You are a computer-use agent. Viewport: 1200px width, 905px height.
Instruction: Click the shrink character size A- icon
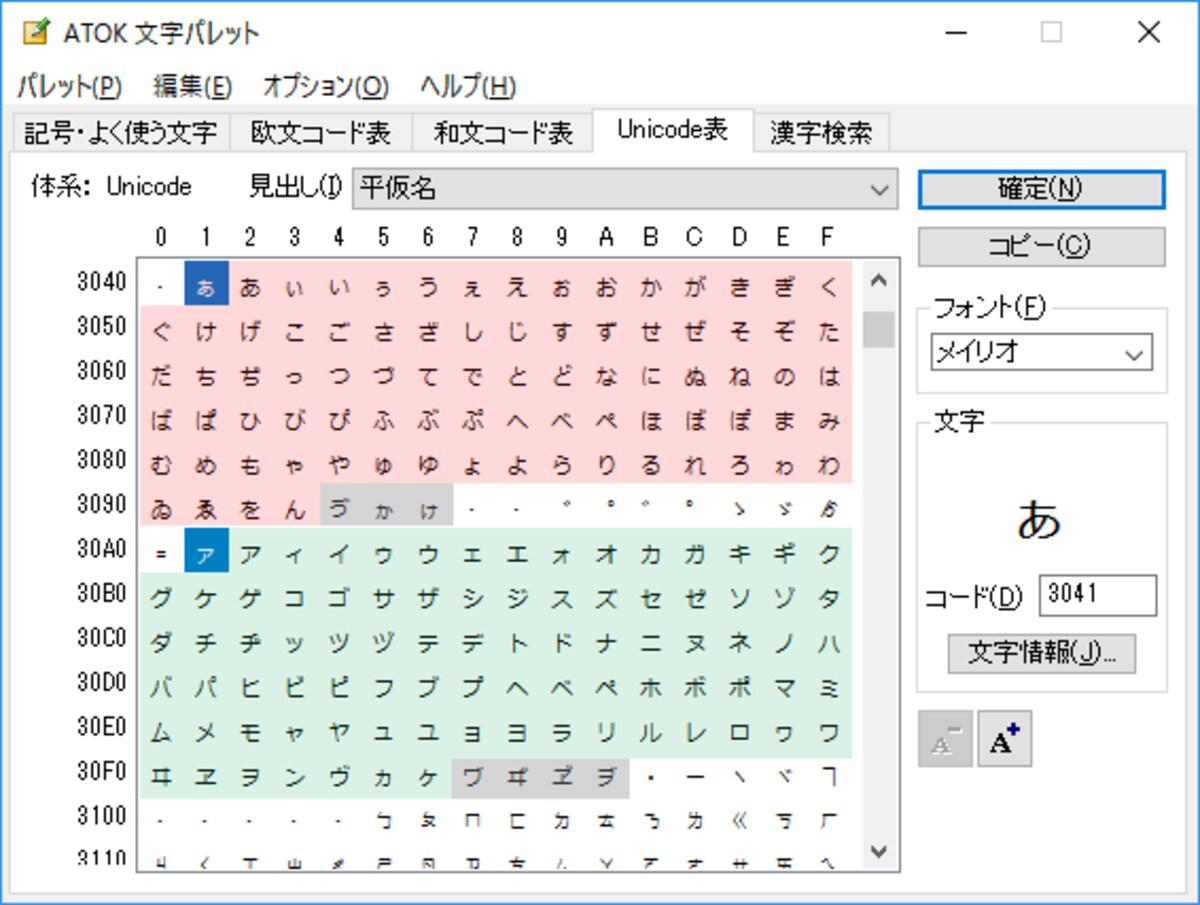[x=945, y=739]
